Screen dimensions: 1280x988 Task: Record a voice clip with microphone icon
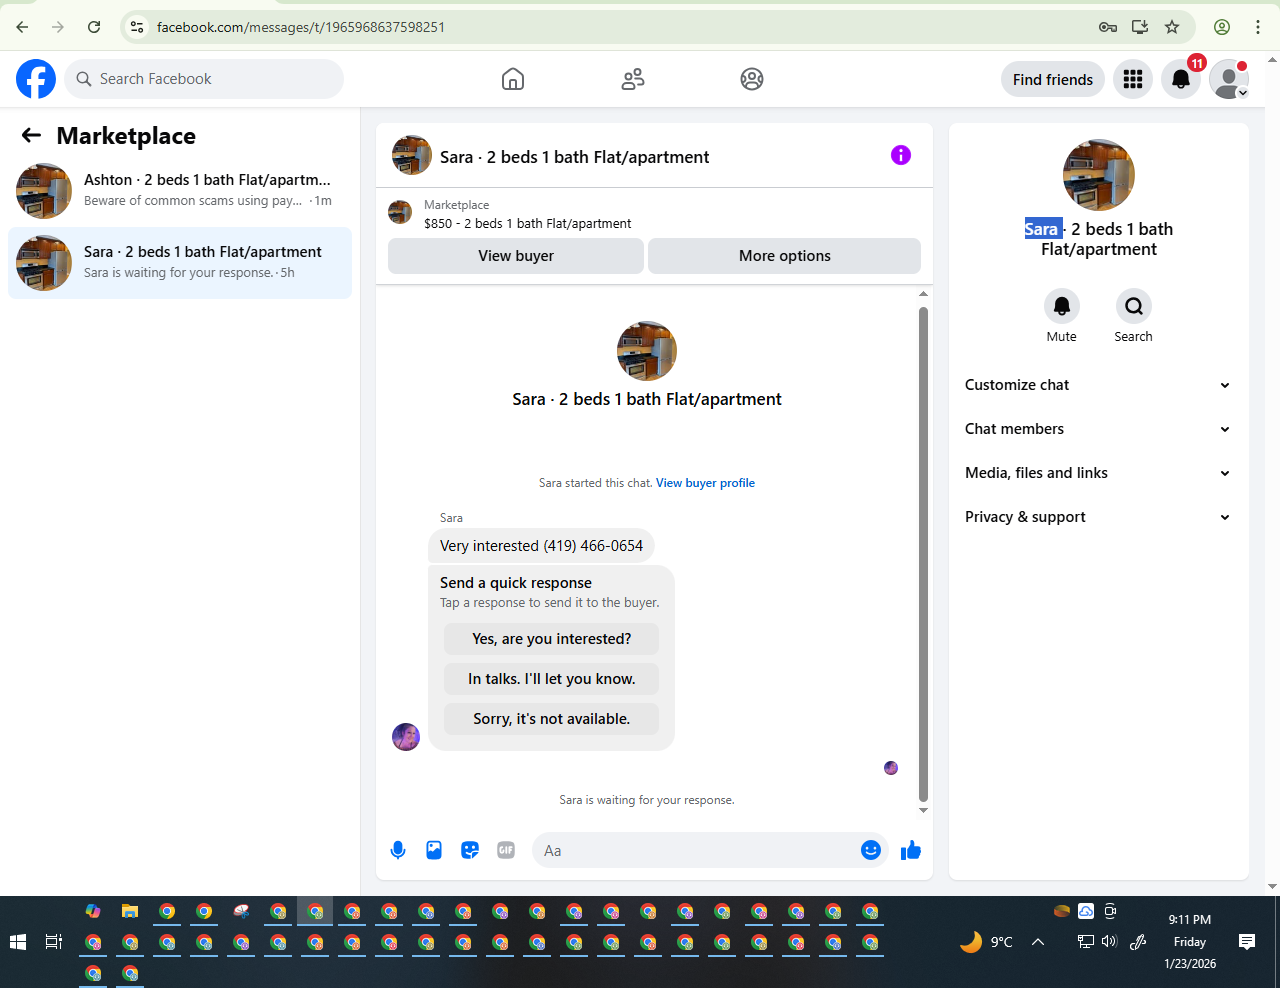(398, 850)
